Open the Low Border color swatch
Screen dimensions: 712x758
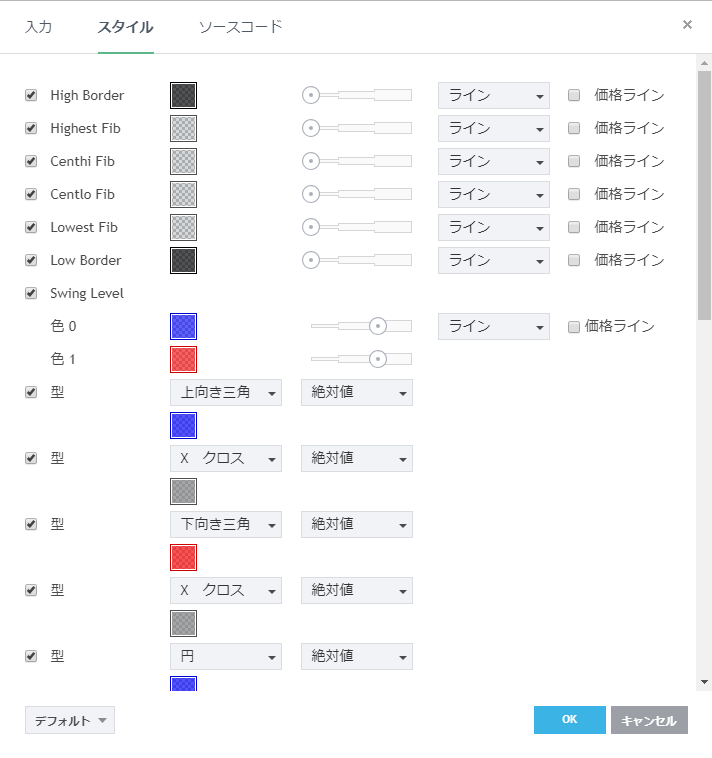183,260
